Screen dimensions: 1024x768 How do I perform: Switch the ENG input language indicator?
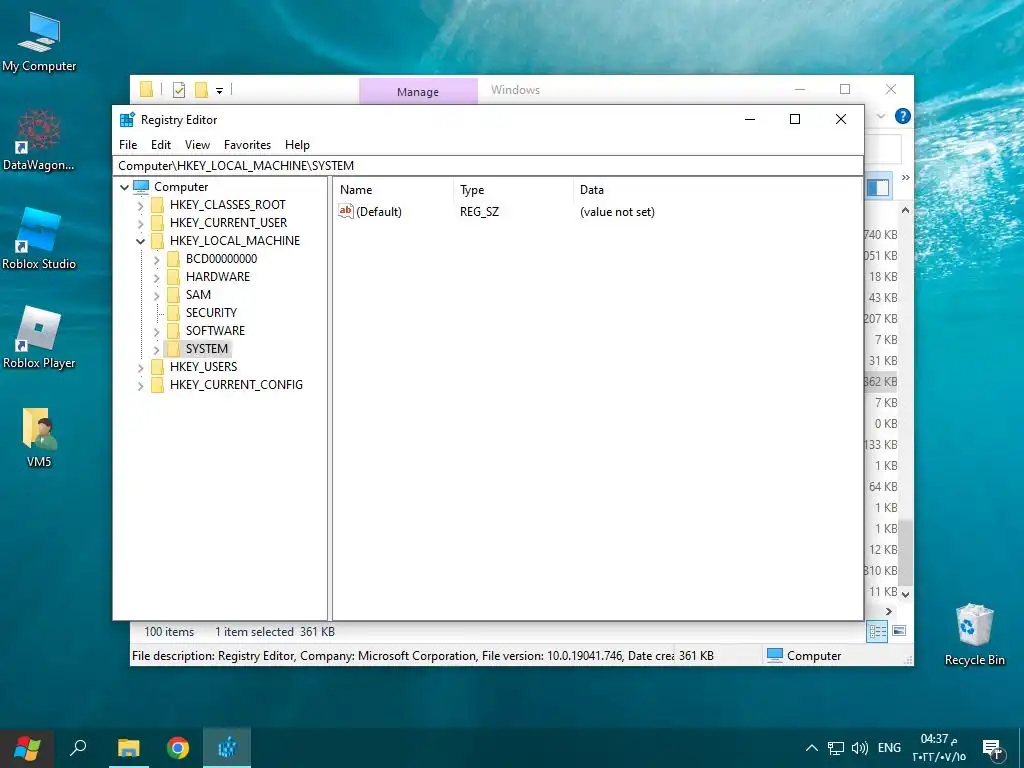[x=889, y=748]
